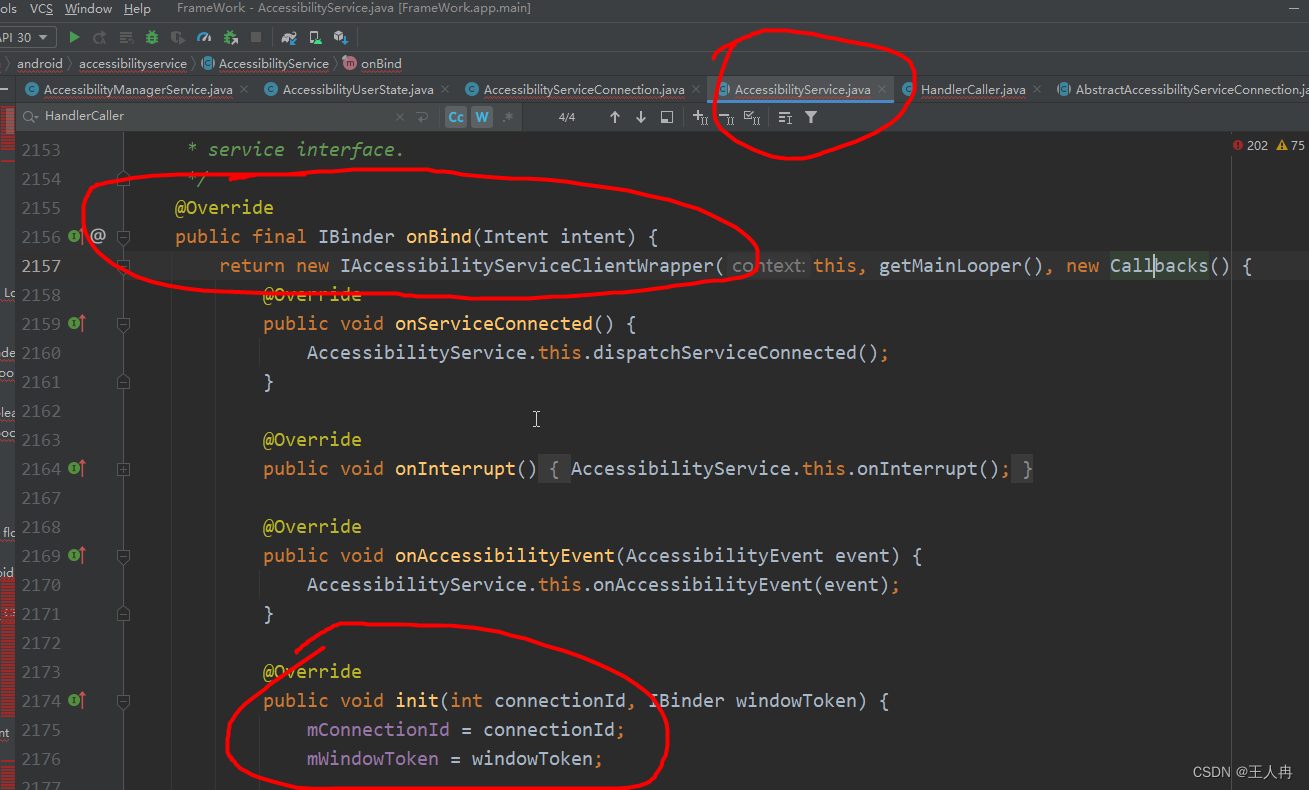Open SDK Manager download-cube icon
The height and width of the screenshot is (790, 1309).
340,37
